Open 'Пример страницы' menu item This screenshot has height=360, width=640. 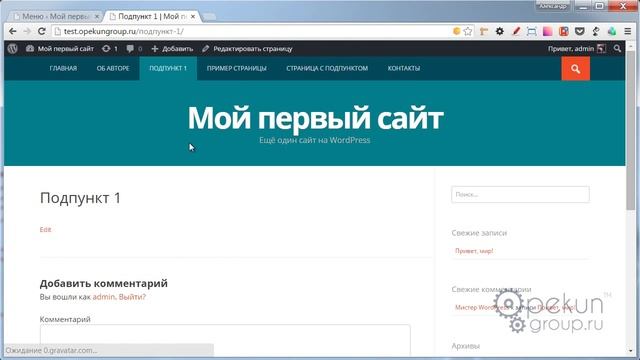coord(237,68)
